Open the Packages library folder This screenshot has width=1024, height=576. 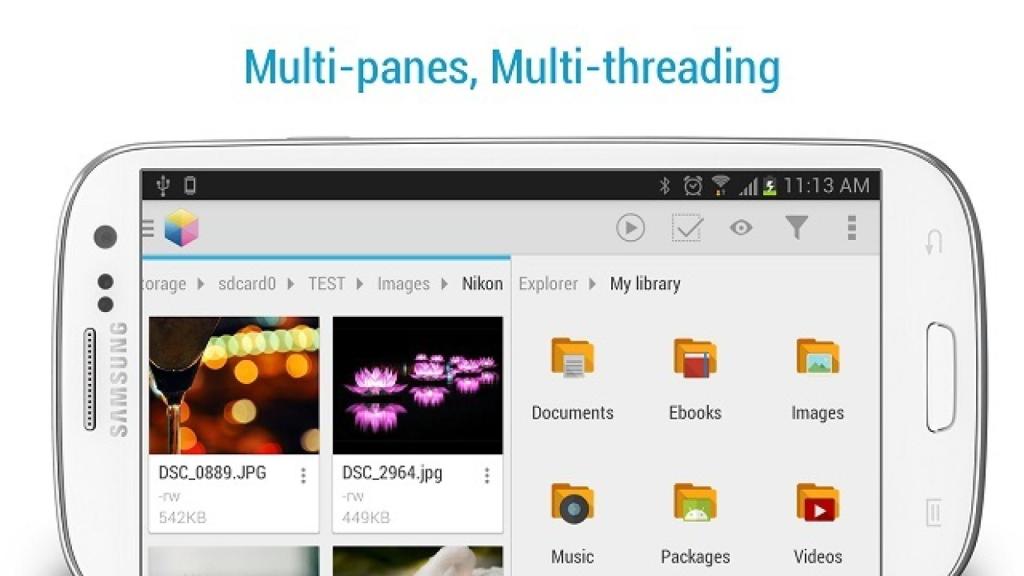pyautogui.click(x=695, y=504)
